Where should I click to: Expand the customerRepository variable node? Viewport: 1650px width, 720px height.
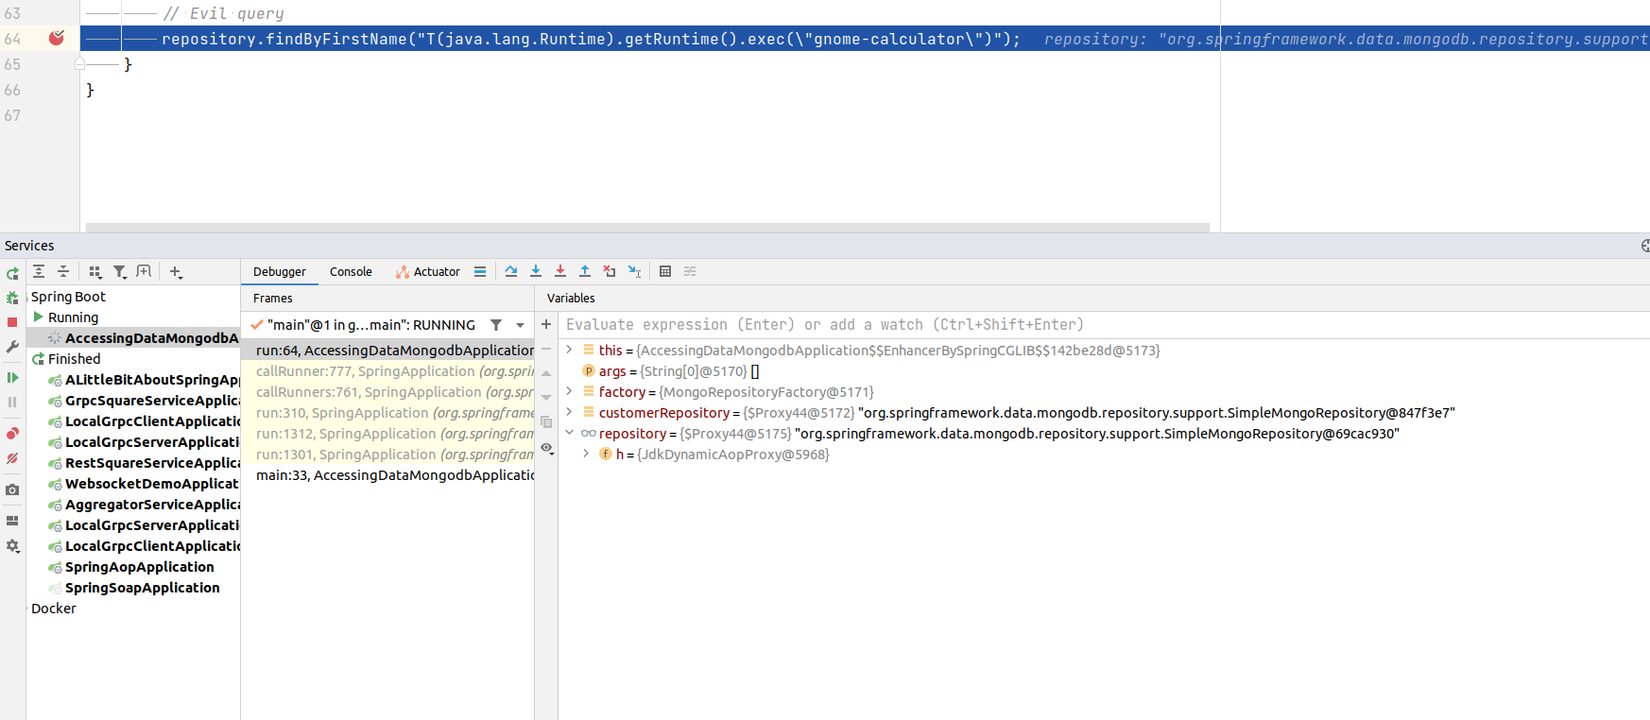pyautogui.click(x=570, y=413)
